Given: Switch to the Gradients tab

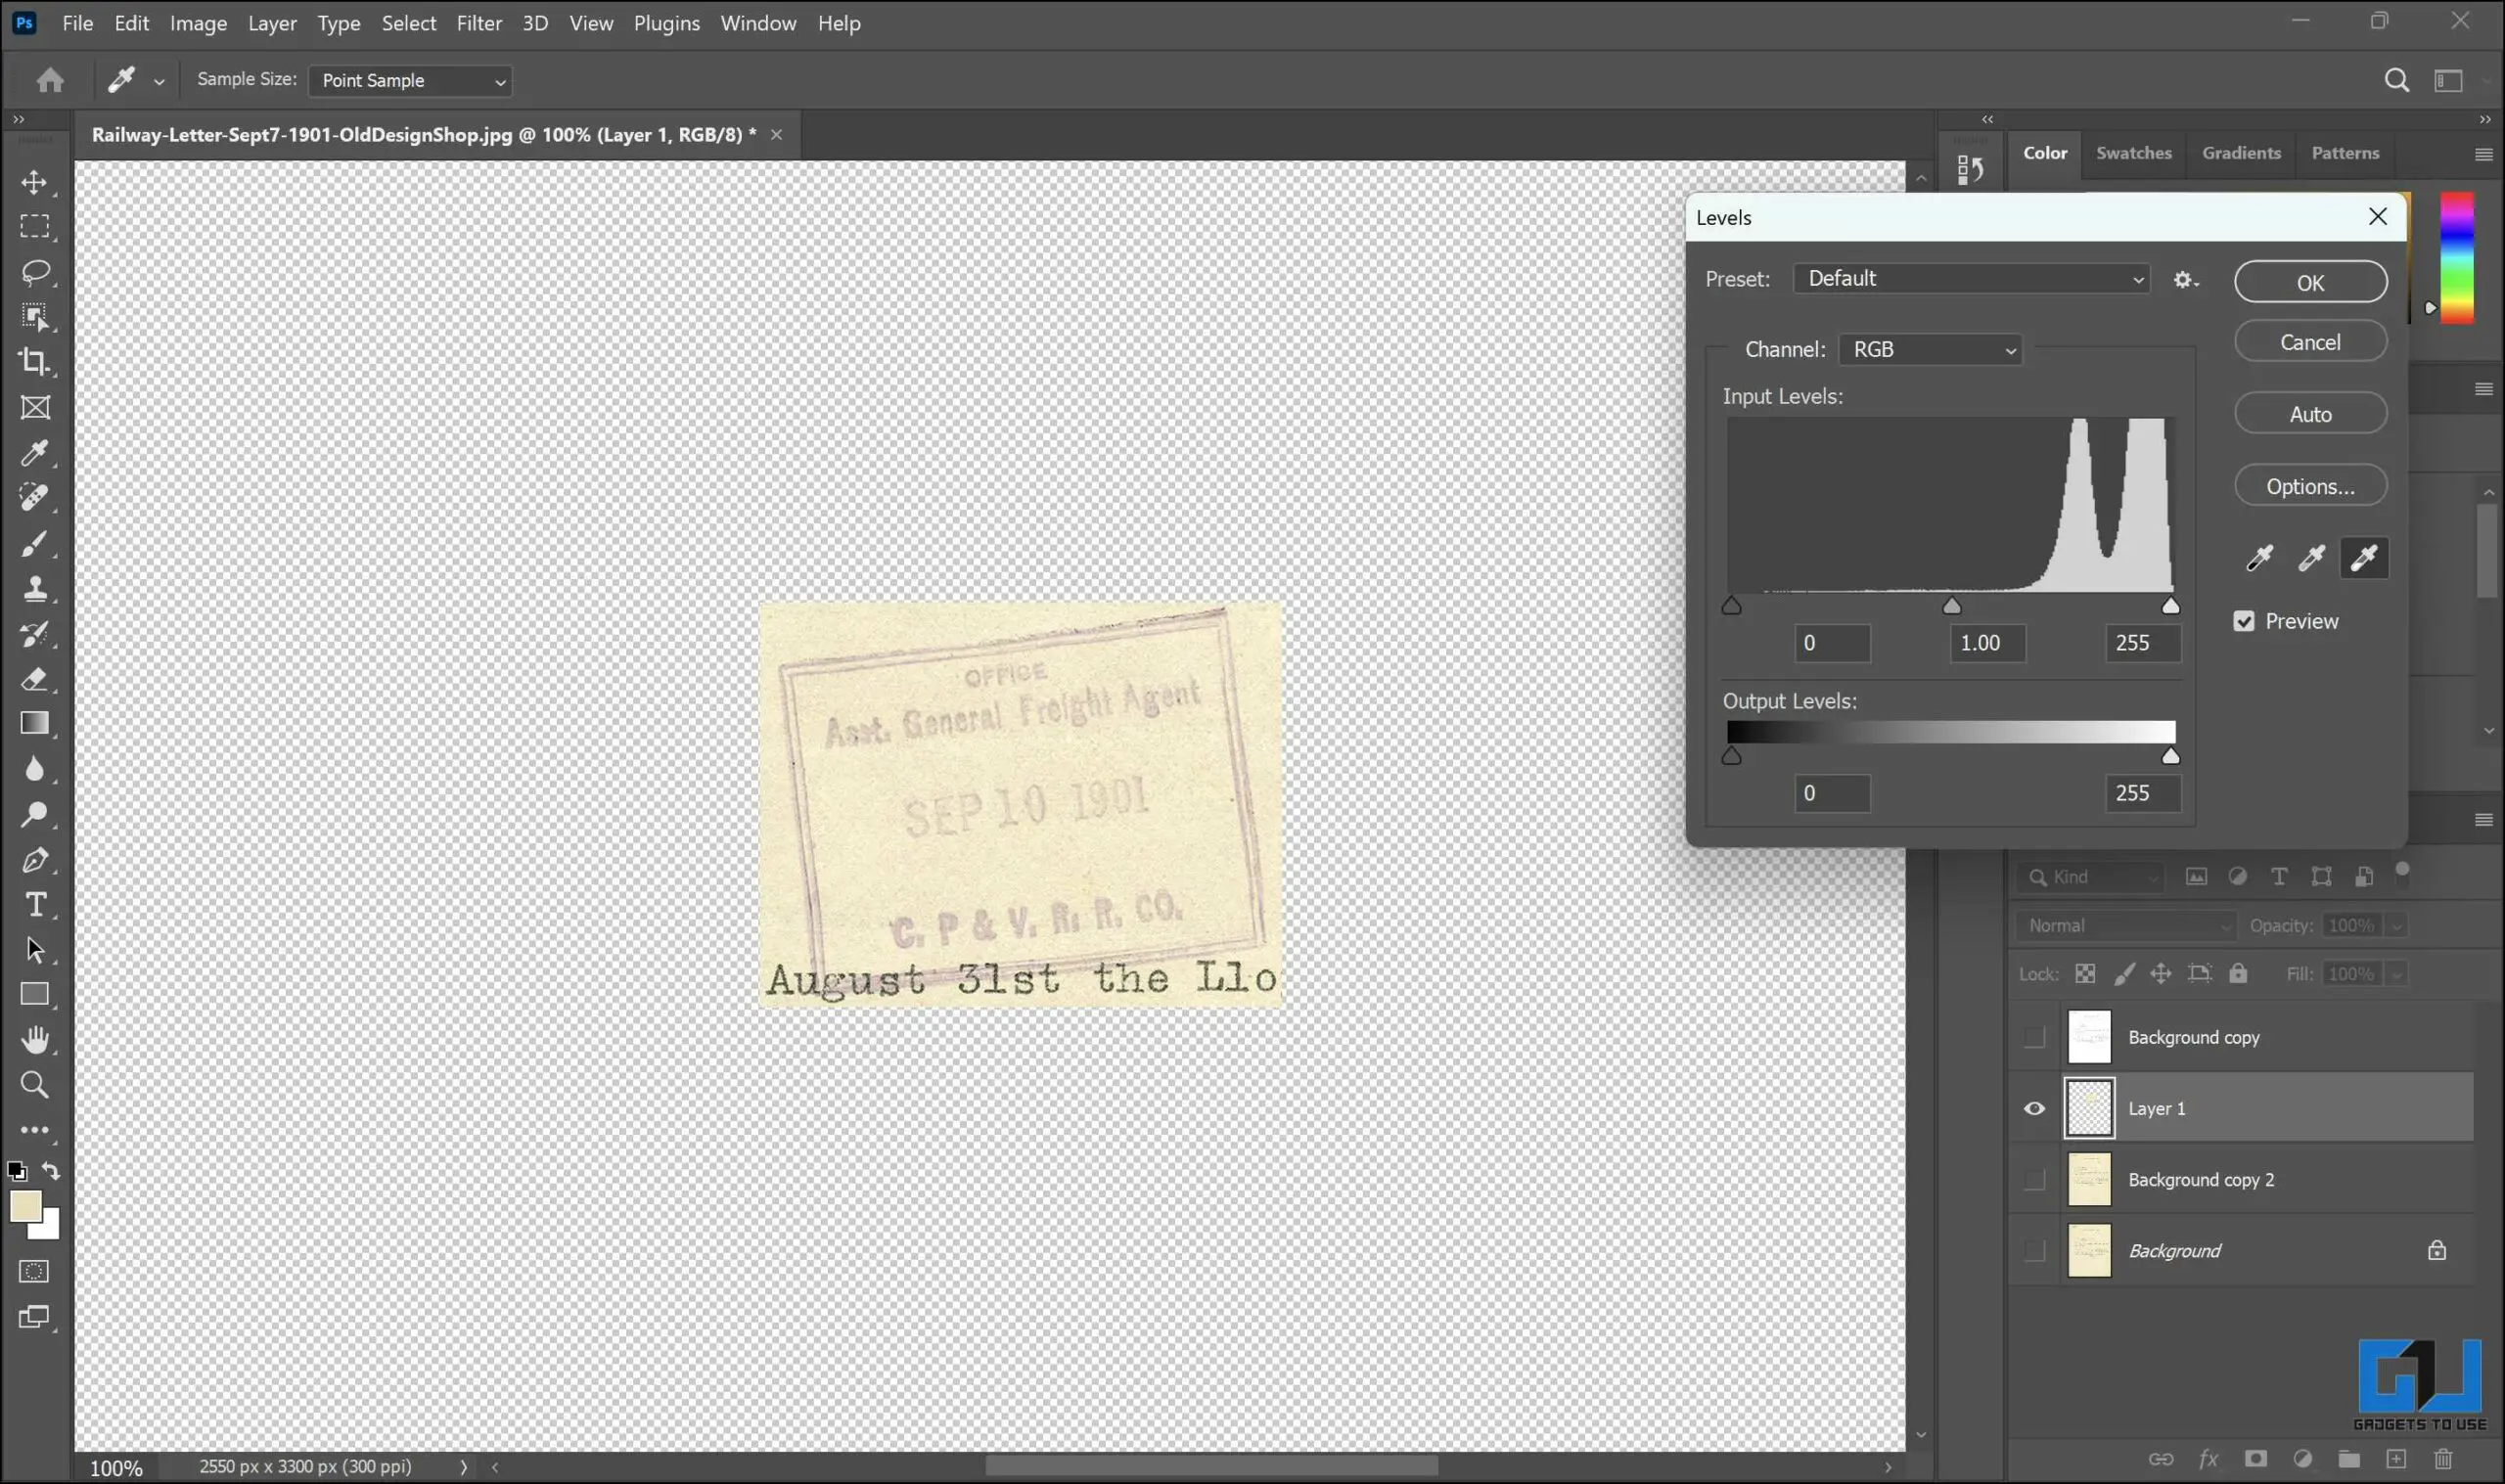Looking at the screenshot, I should point(2241,153).
